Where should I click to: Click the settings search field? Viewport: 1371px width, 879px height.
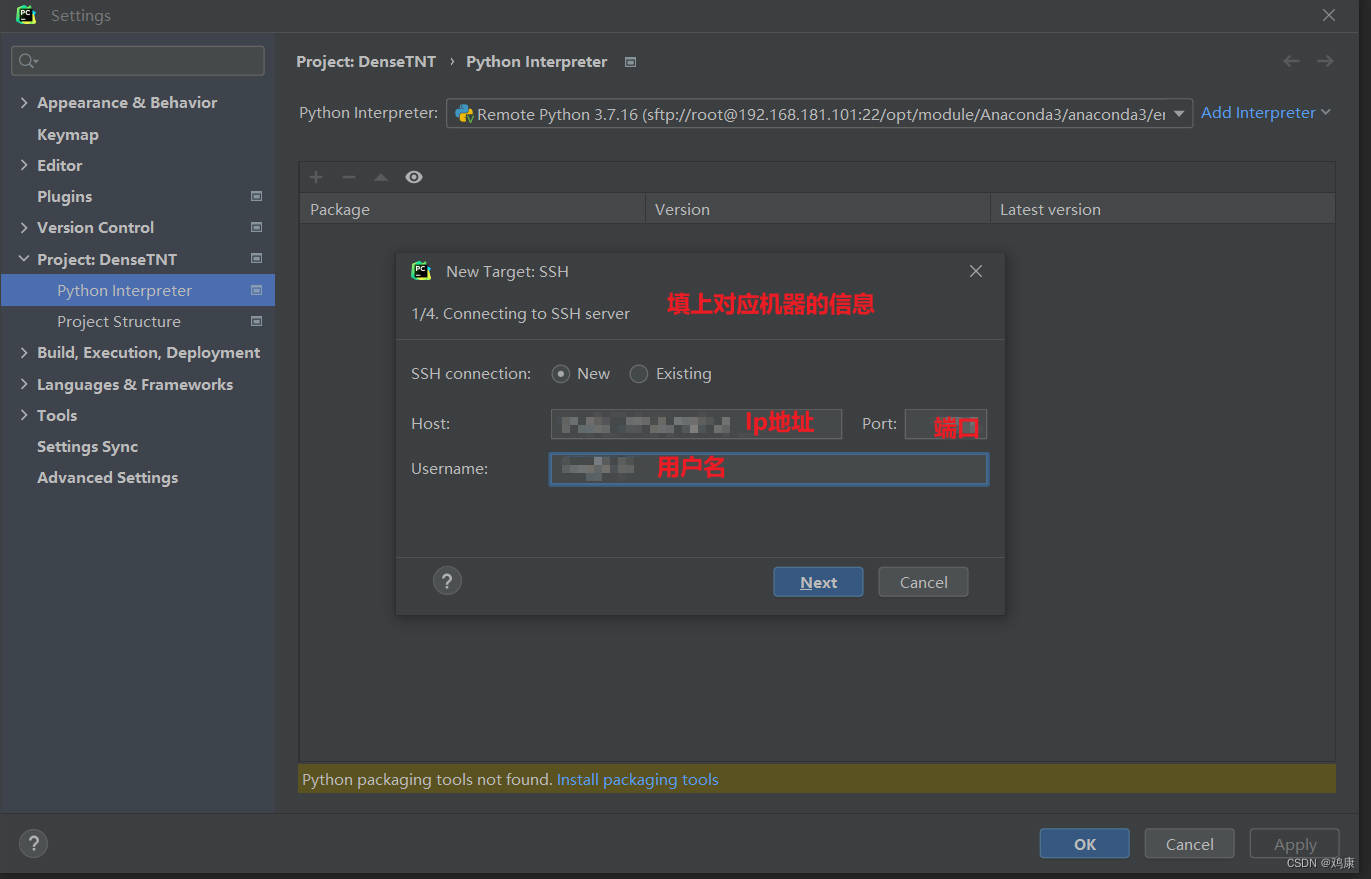click(138, 61)
